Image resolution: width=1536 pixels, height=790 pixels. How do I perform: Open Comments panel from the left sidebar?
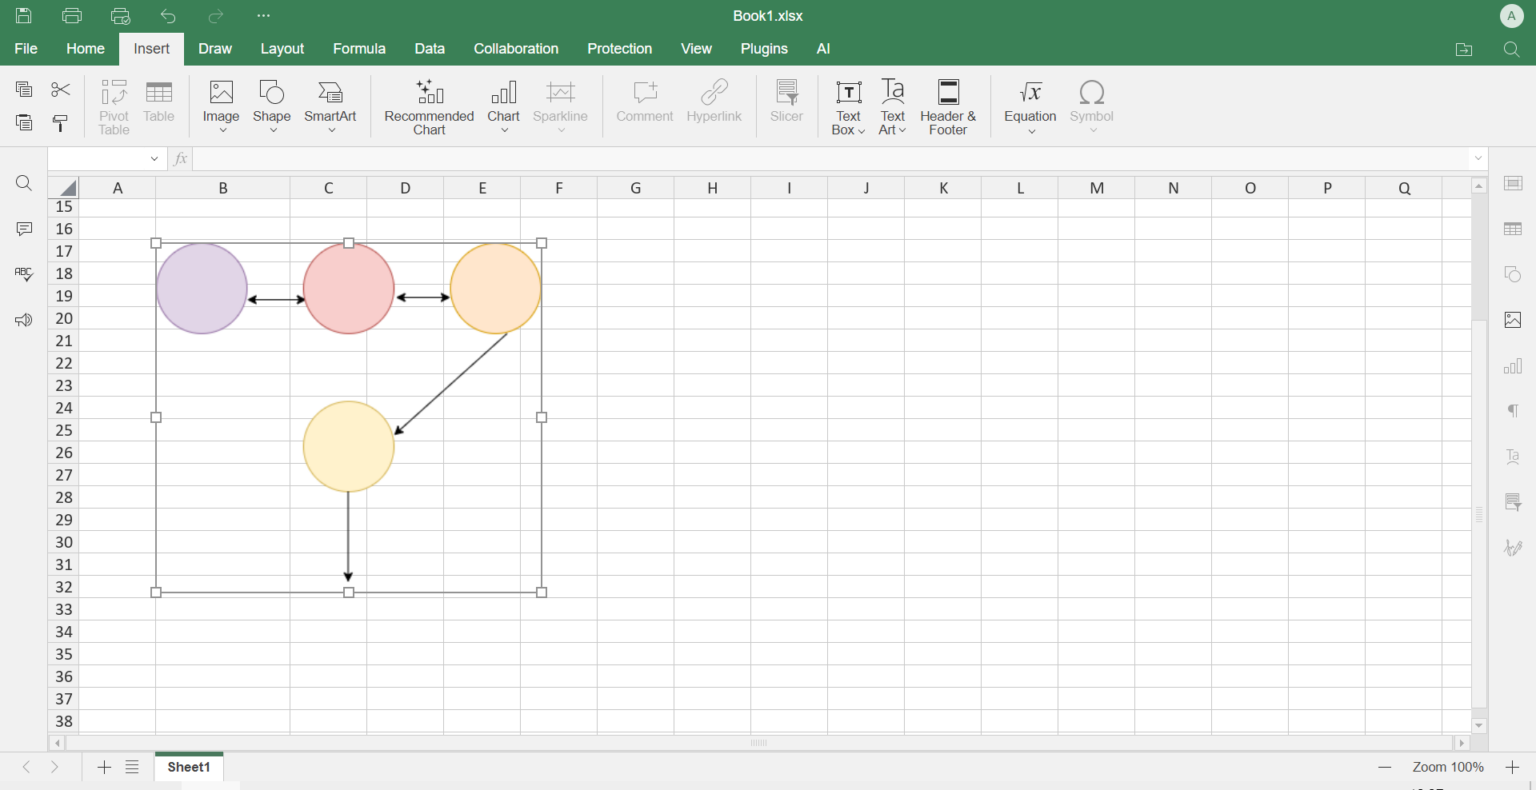(x=23, y=228)
